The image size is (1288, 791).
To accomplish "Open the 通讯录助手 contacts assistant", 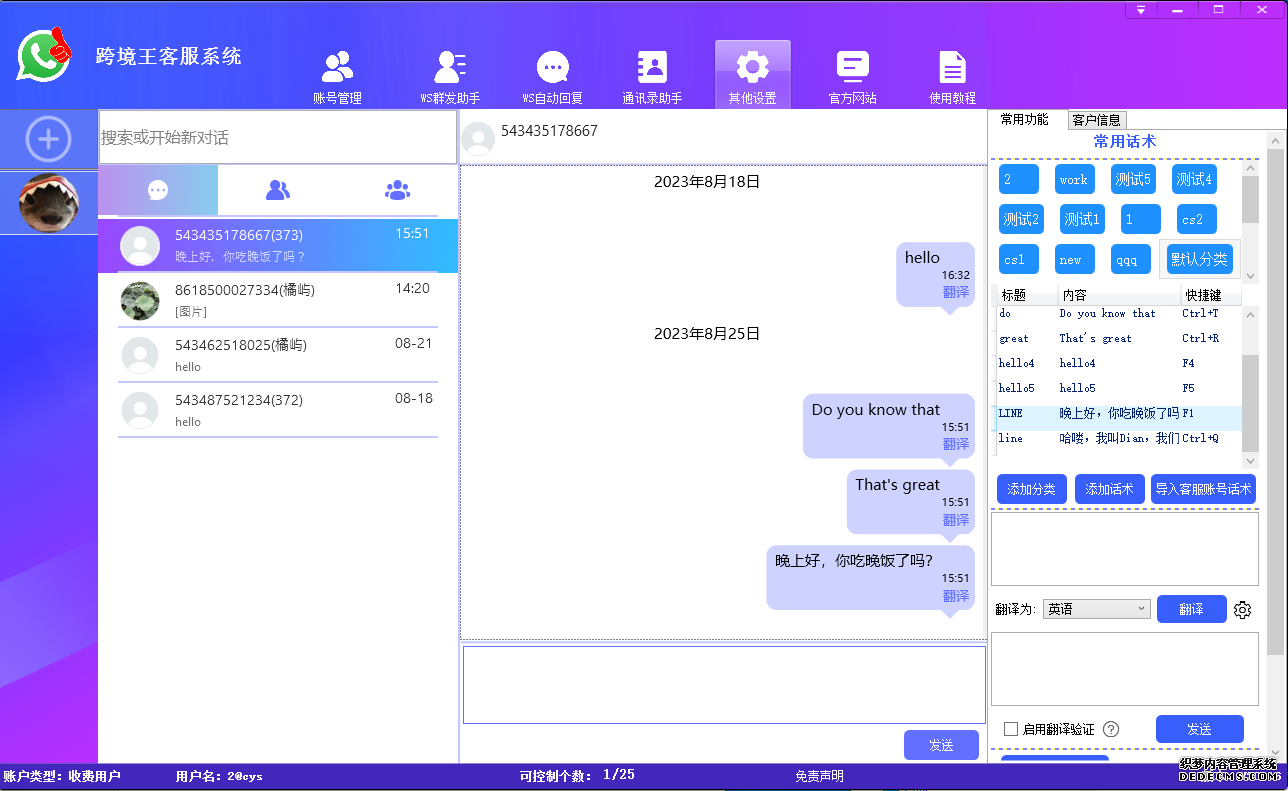I will tap(652, 74).
